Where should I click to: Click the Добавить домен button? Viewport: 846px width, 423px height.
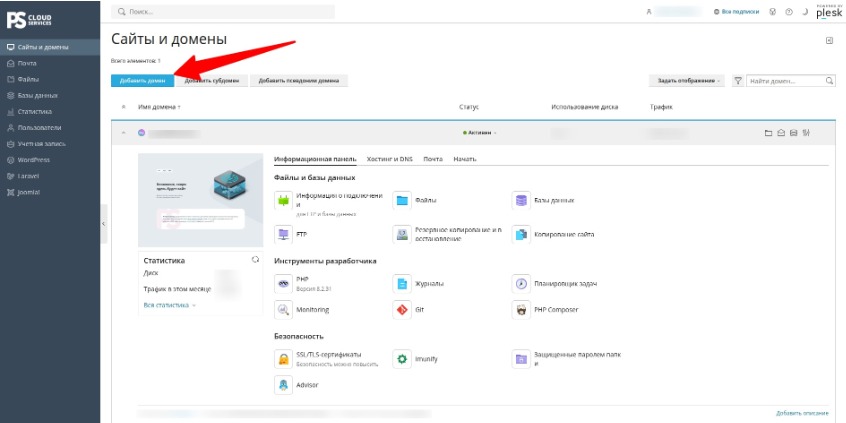pos(142,81)
